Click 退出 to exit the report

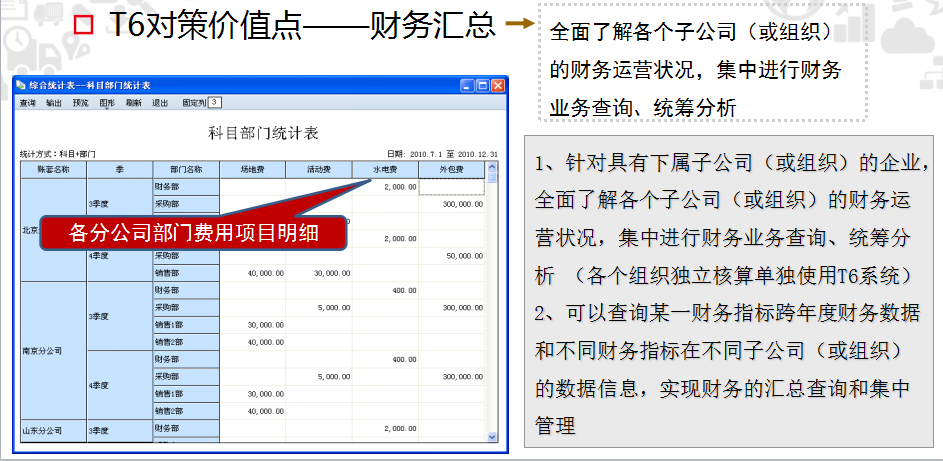[160, 103]
